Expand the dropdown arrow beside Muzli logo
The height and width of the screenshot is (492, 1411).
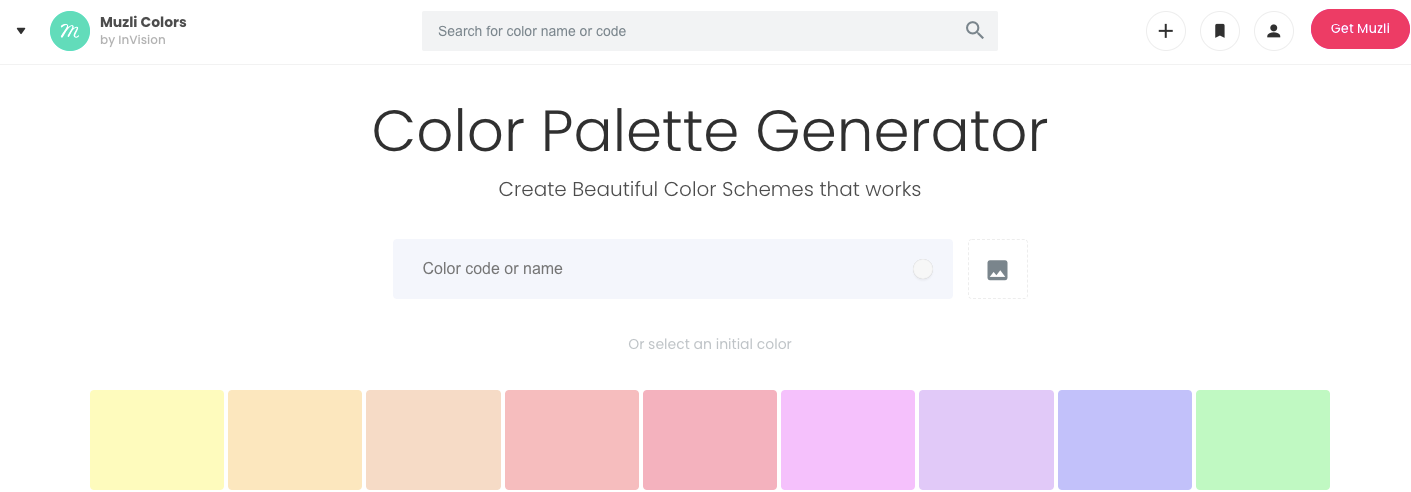tap(21, 31)
